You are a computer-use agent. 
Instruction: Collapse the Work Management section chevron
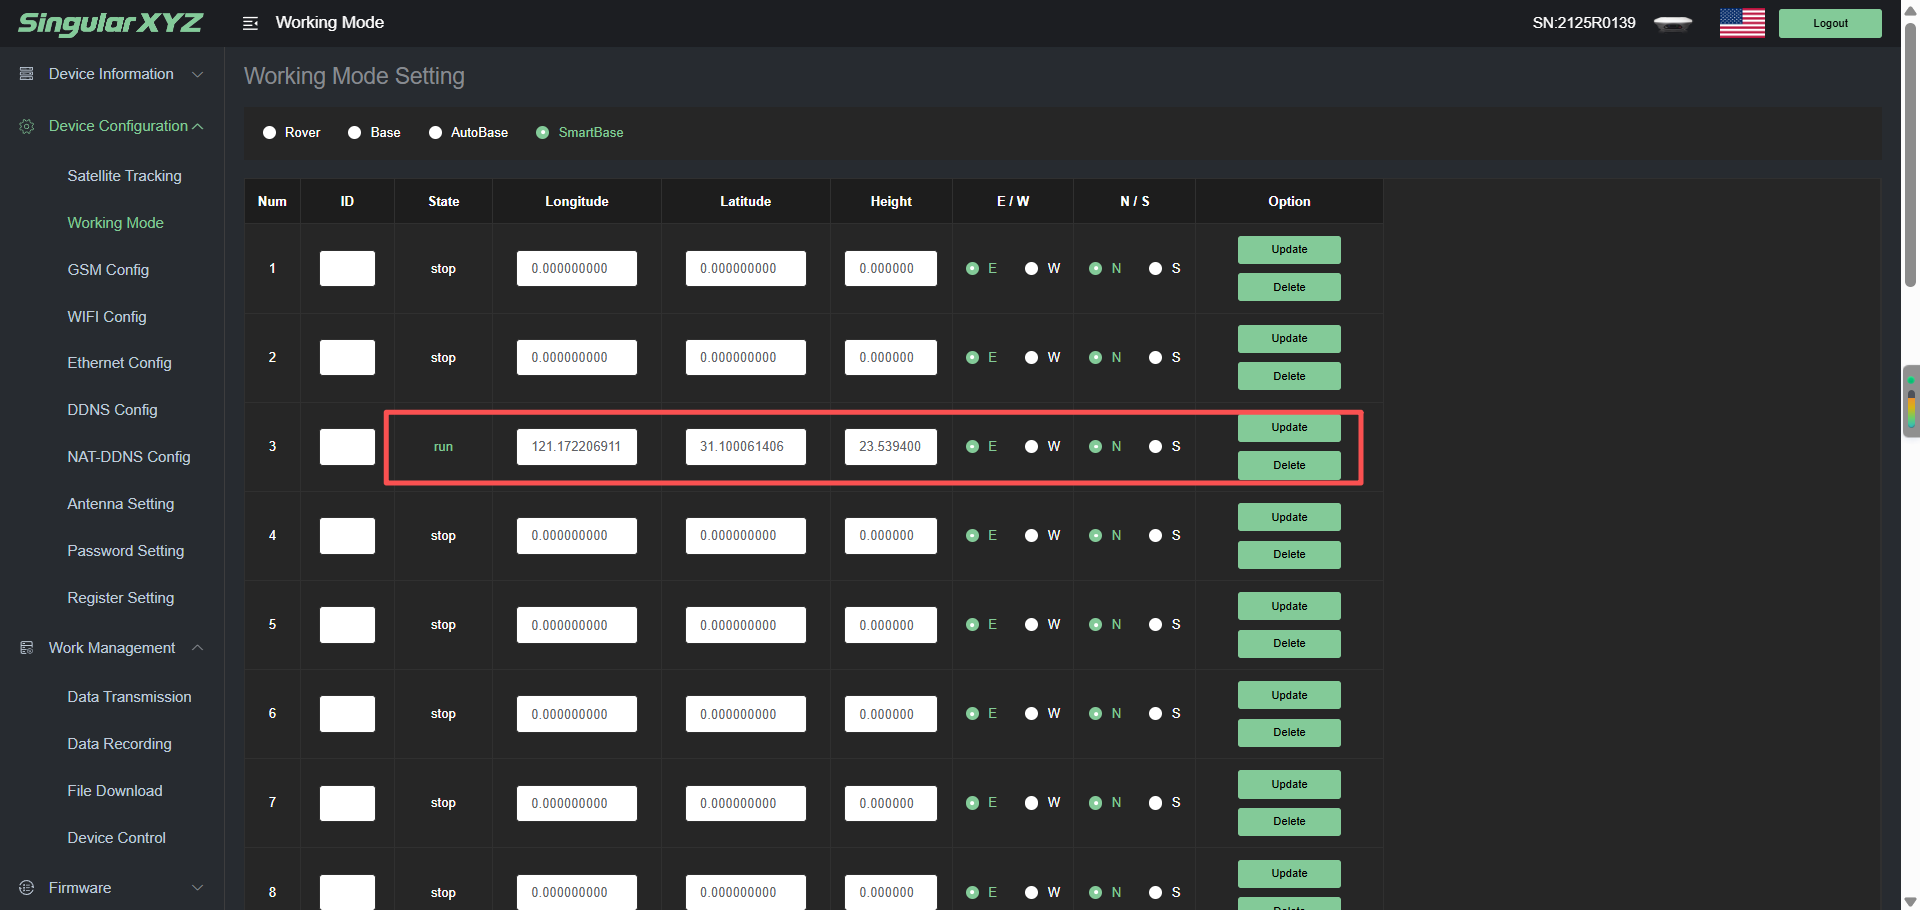[x=198, y=648]
